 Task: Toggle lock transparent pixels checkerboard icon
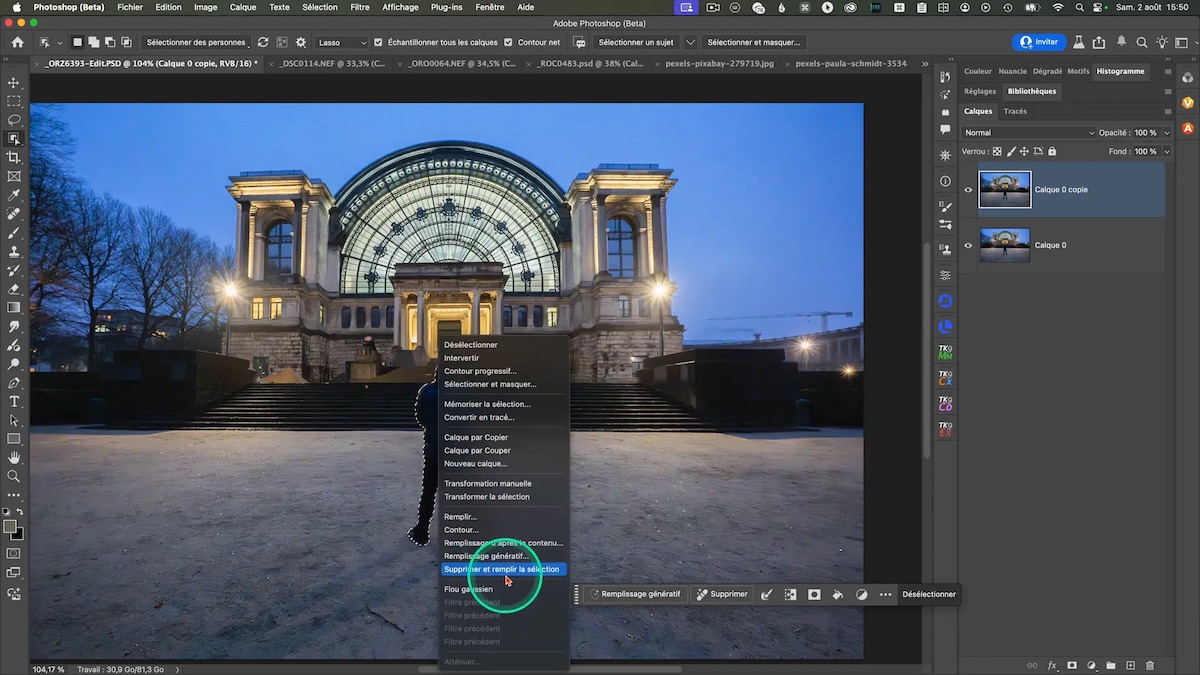pos(997,152)
